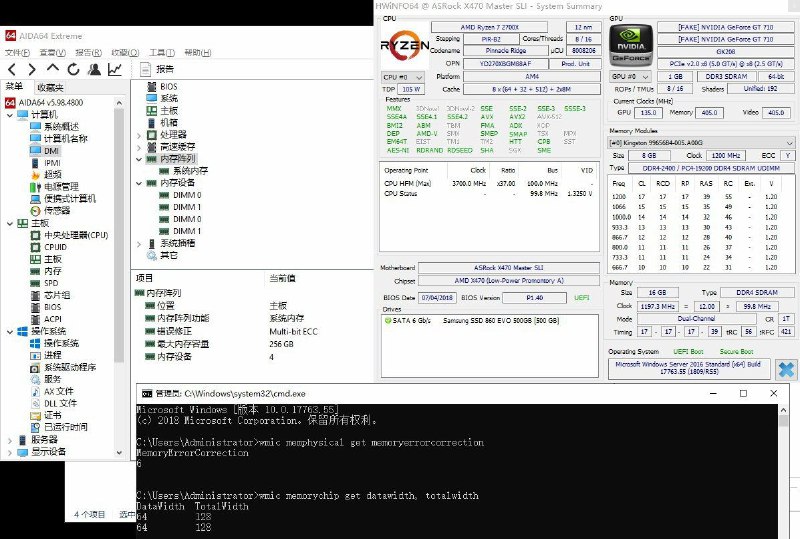Image resolution: width=800 pixels, height=539 pixels.
Task: Open the 超频 overclock item
Action: pos(53,175)
